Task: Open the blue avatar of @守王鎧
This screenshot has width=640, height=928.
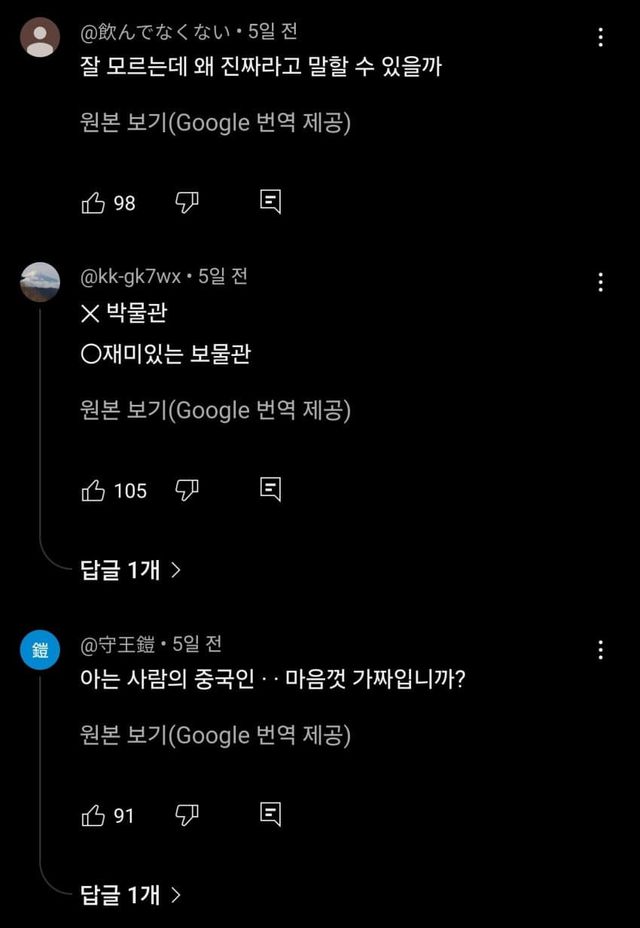Action: click(x=40, y=650)
